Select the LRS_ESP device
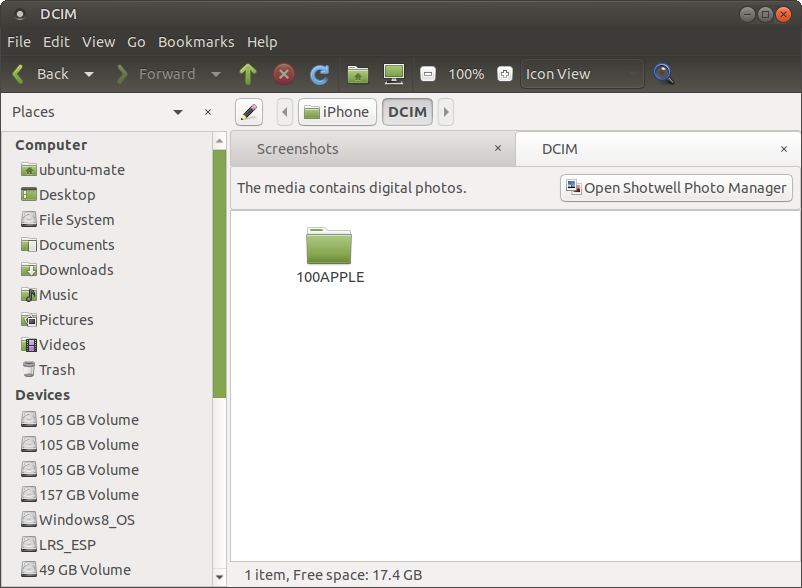This screenshot has width=802, height=588. point(58,545)
